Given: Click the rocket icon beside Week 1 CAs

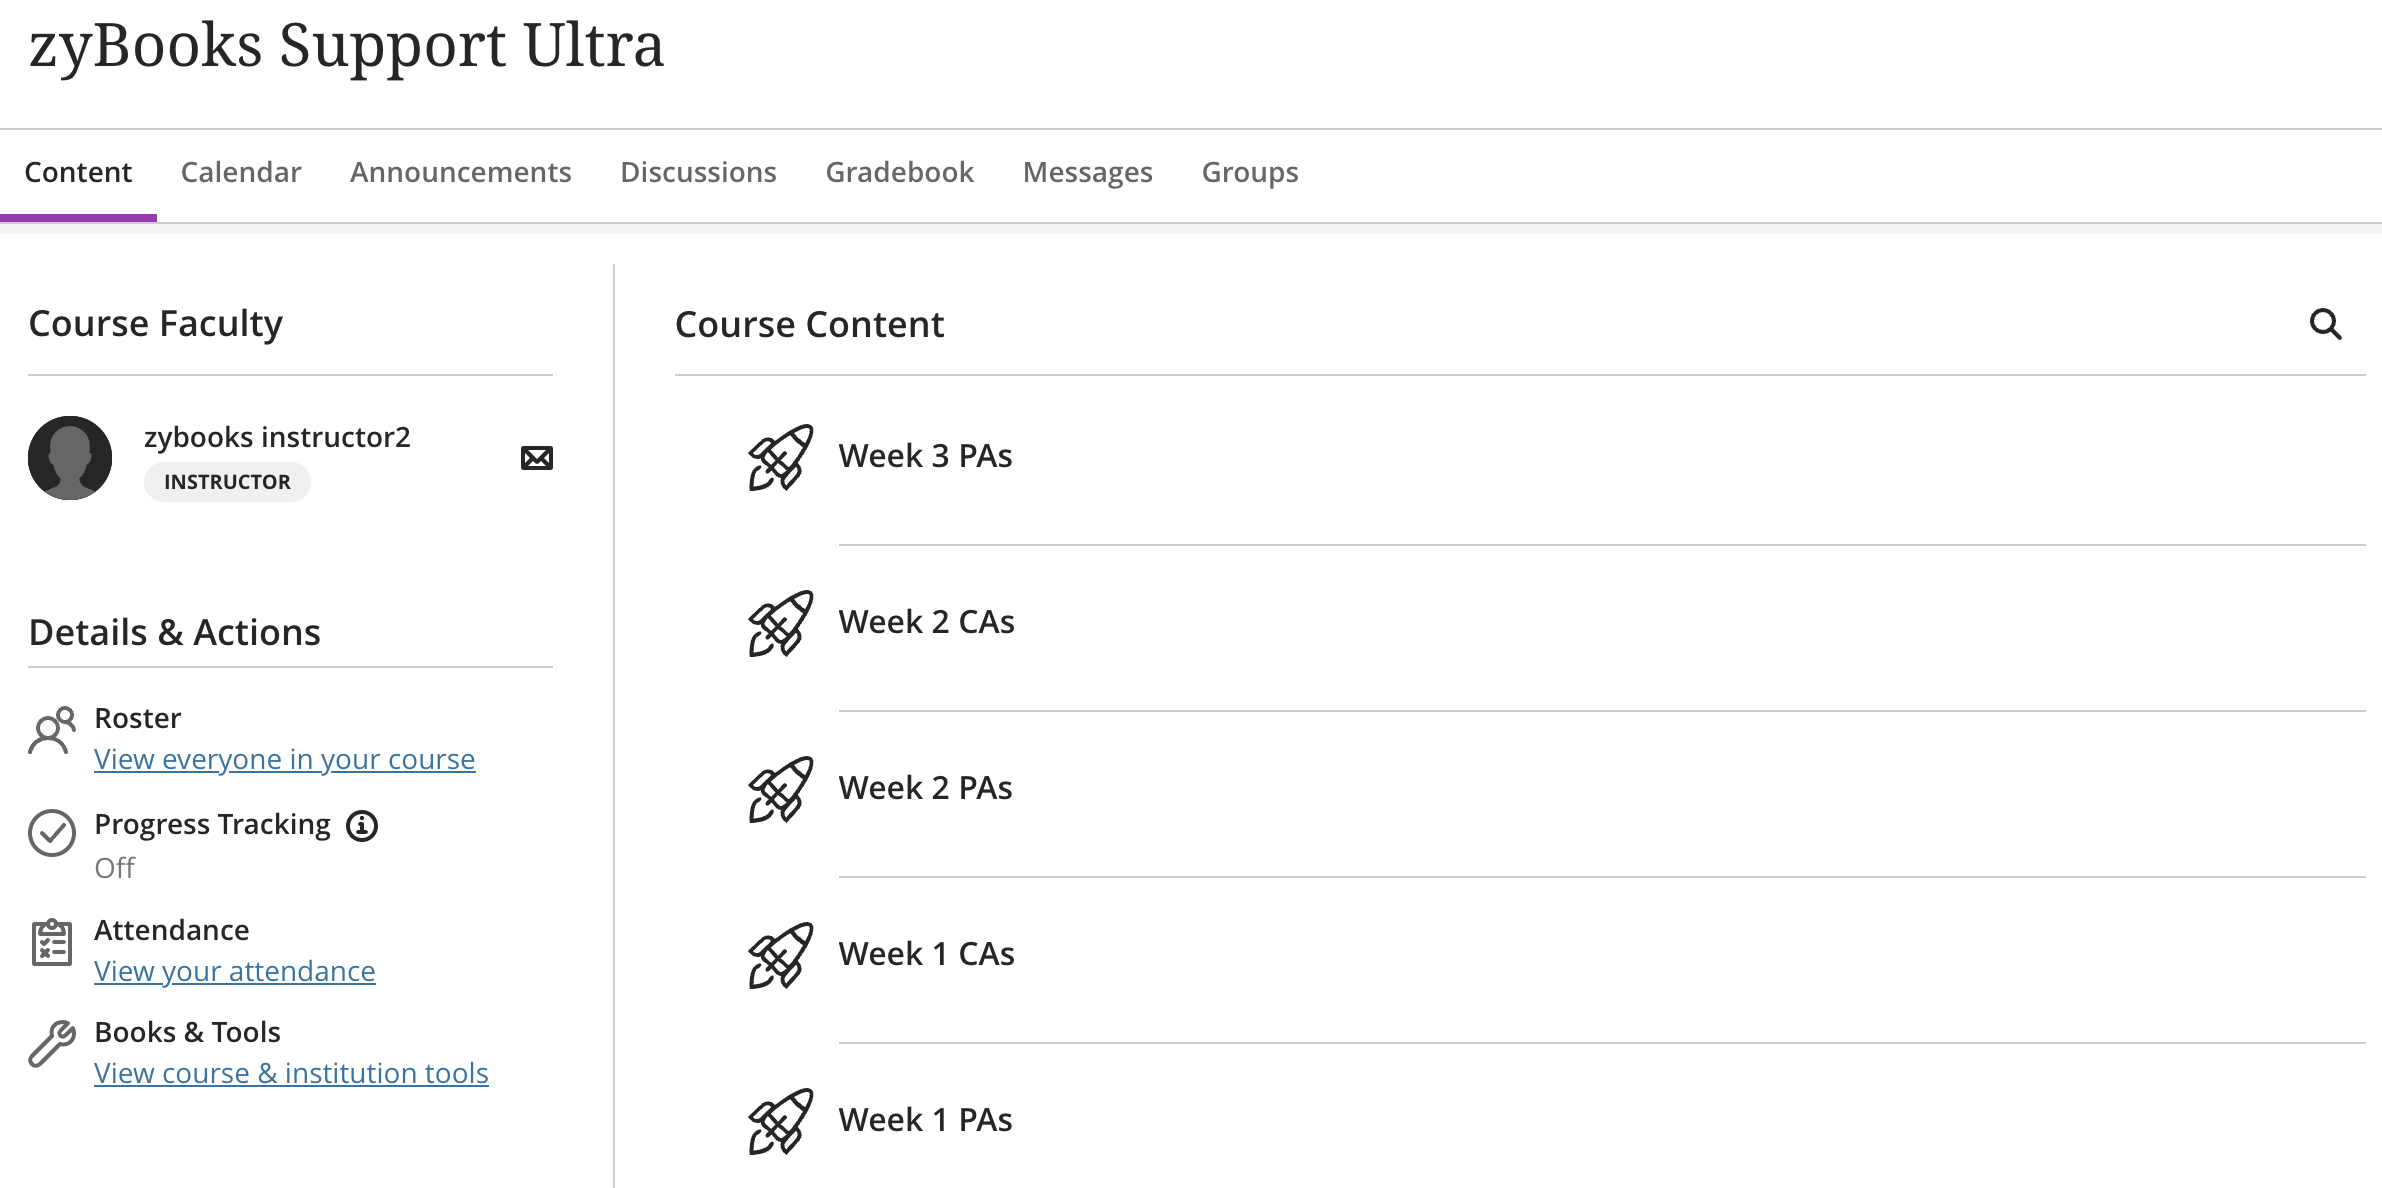Looking at the screenshot, I should [x=780, y=955].
